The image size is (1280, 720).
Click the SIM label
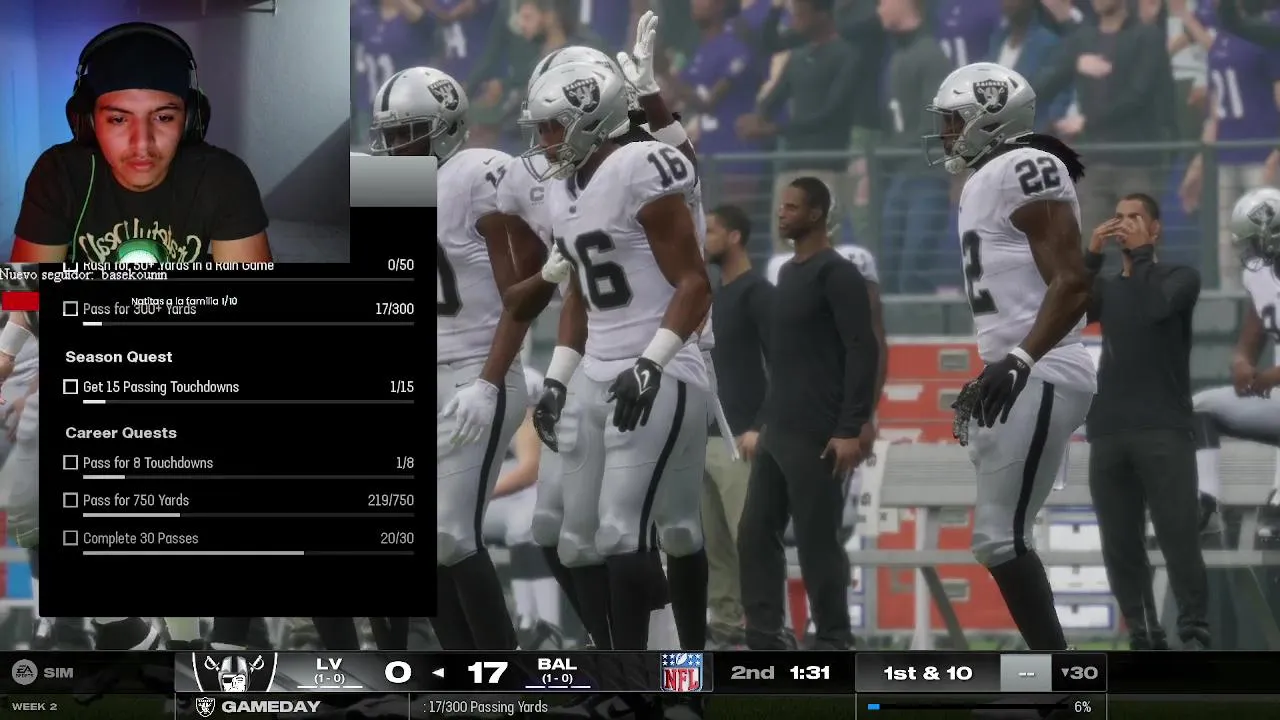[x=58, y=672]
